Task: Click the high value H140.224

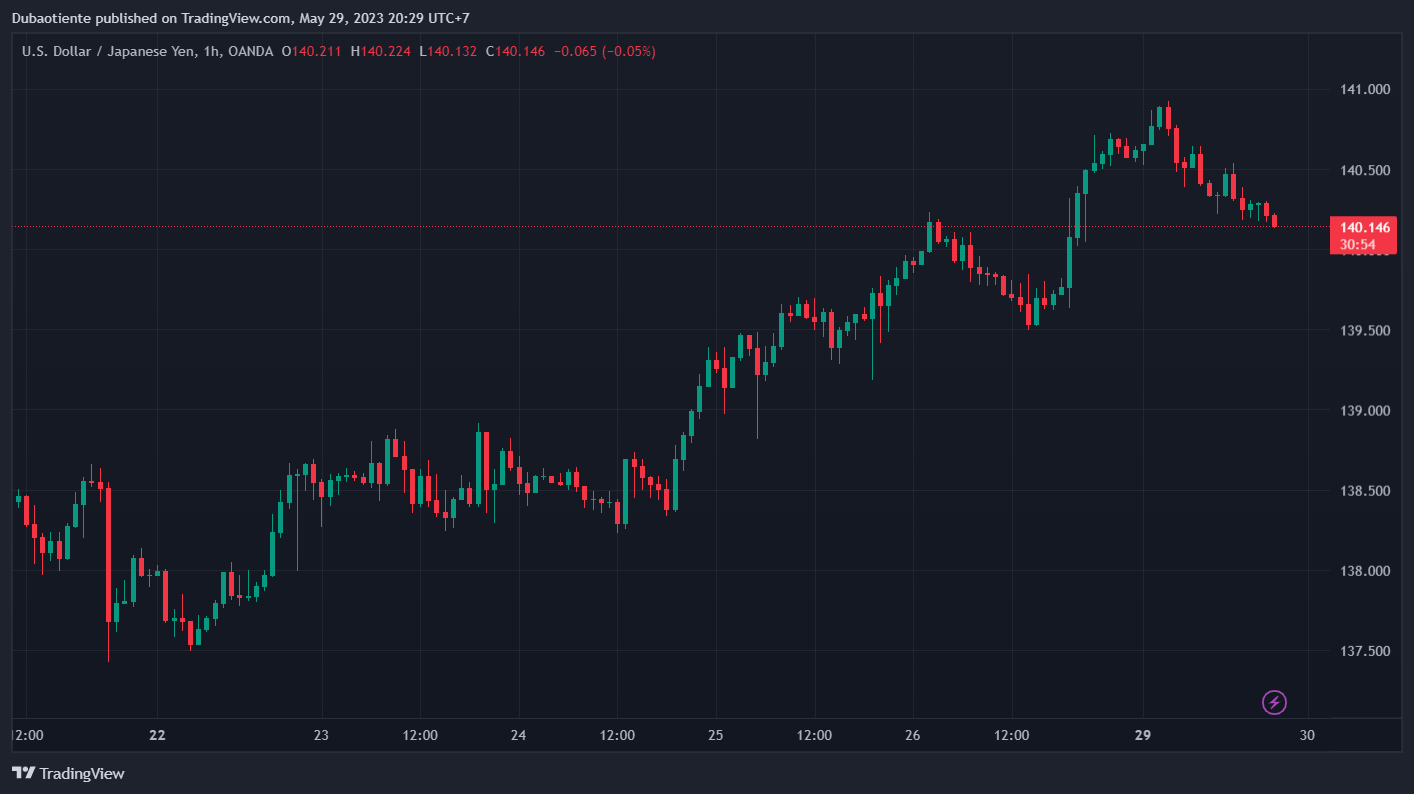Action: (x=381, y=51)
